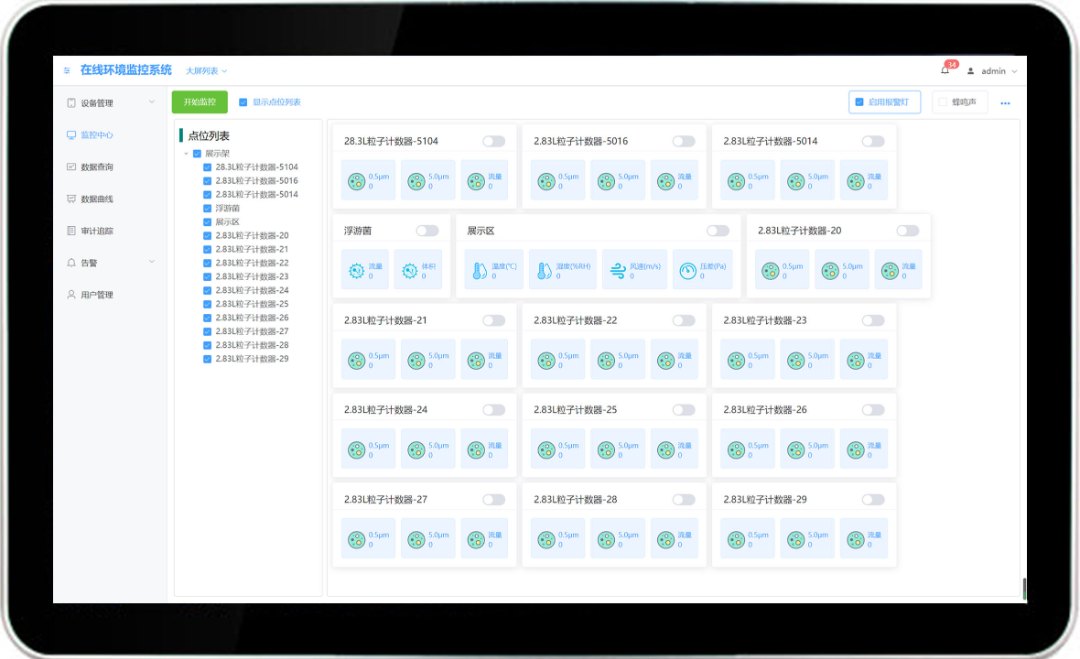The width and height of the screenshot is (1080, 659).
Task: Turn on the 展示区 card switch
Action: tap(718, 231)
